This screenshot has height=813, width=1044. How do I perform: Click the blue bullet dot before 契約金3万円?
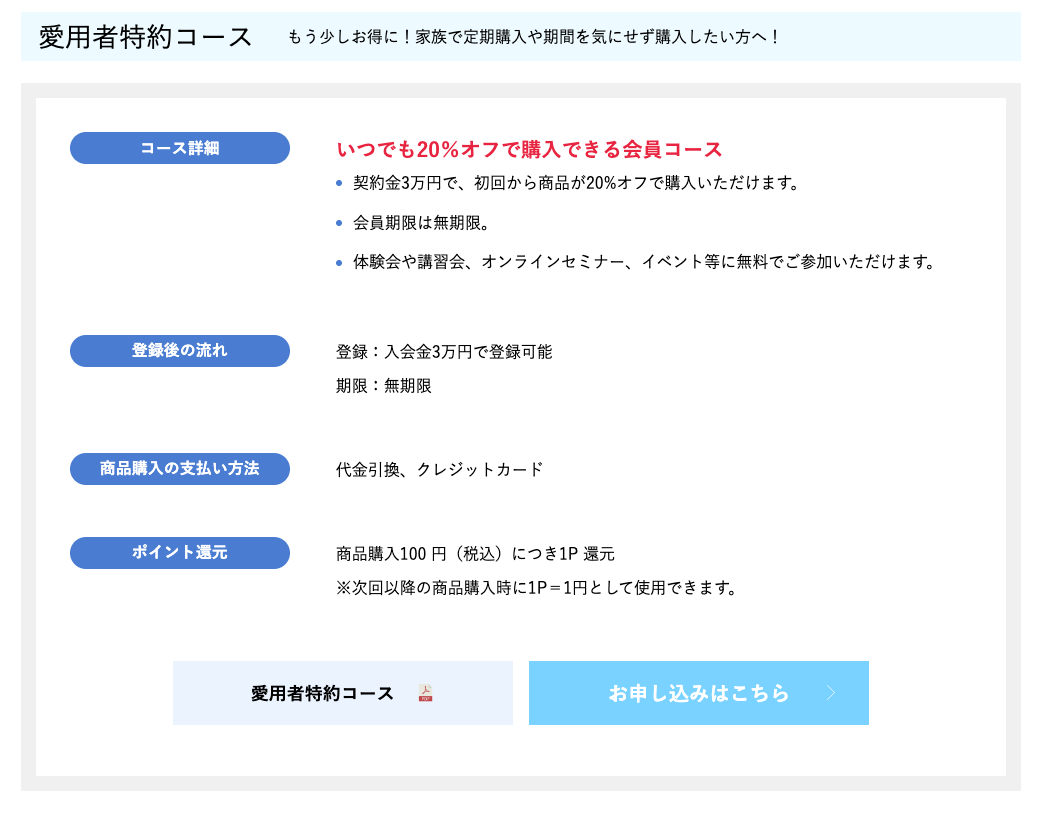click(x=340, y=183)
